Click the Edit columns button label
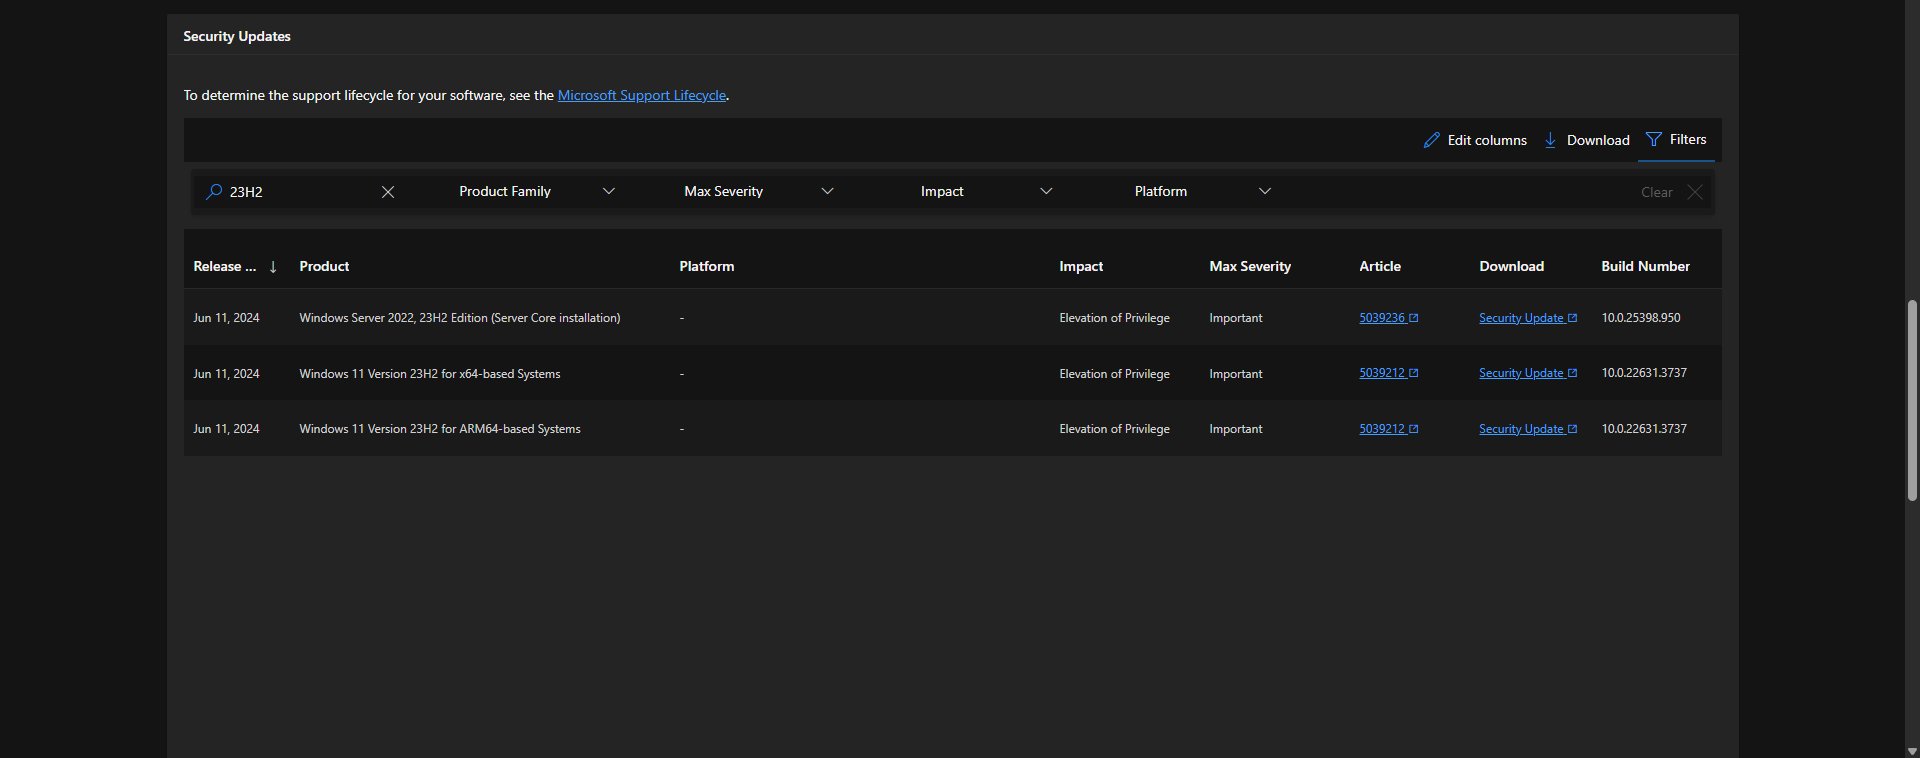 (1487, 140)
